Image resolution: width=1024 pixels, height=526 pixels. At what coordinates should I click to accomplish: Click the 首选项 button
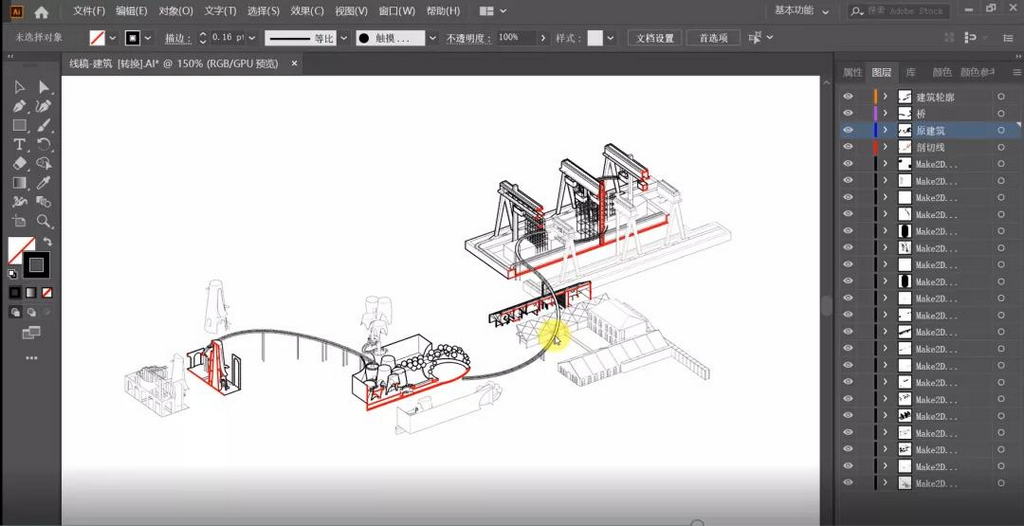[x=713, y=38]
